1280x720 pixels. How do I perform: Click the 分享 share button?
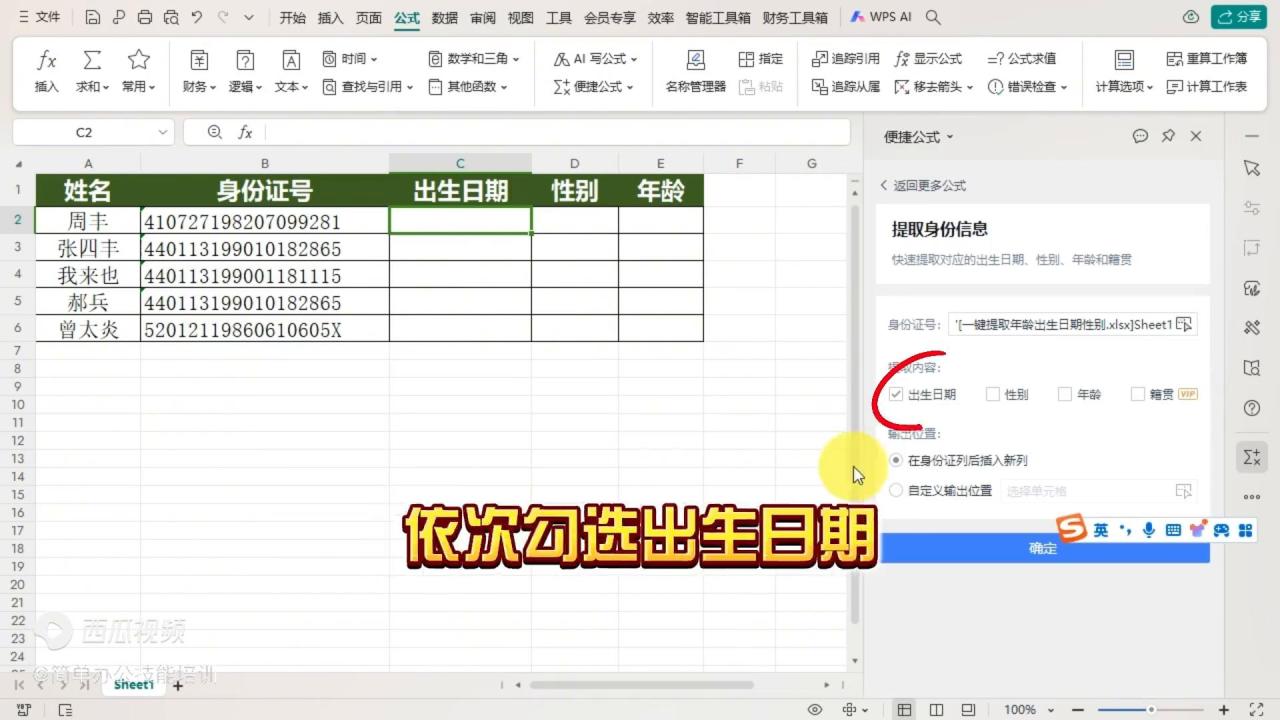(x=1239, y=17)
